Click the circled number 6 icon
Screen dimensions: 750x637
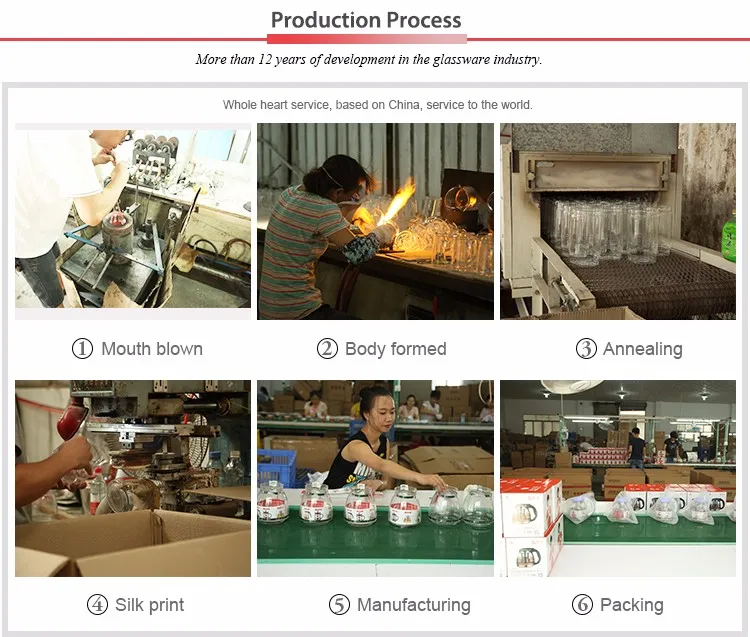(x=582, y=604)
